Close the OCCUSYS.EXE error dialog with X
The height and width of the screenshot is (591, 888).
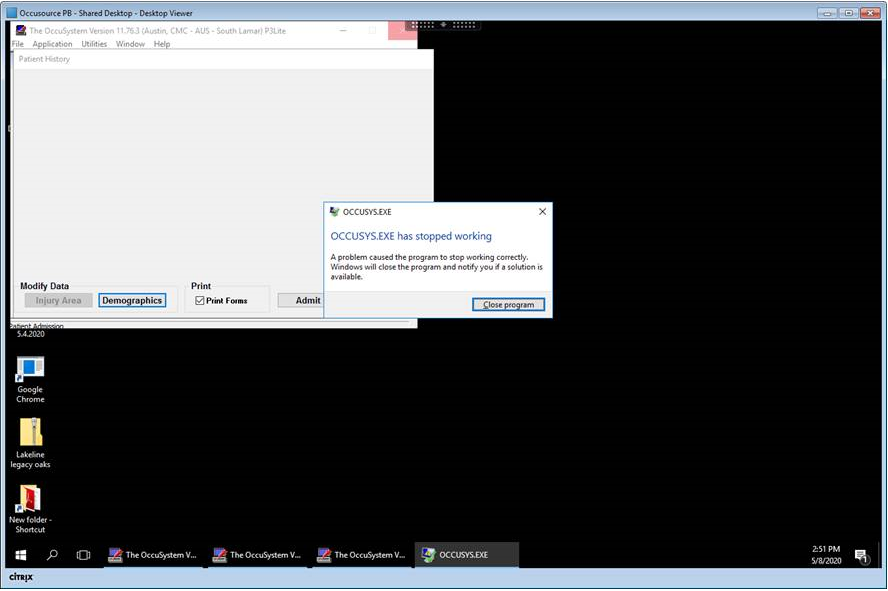click(542, 212)
